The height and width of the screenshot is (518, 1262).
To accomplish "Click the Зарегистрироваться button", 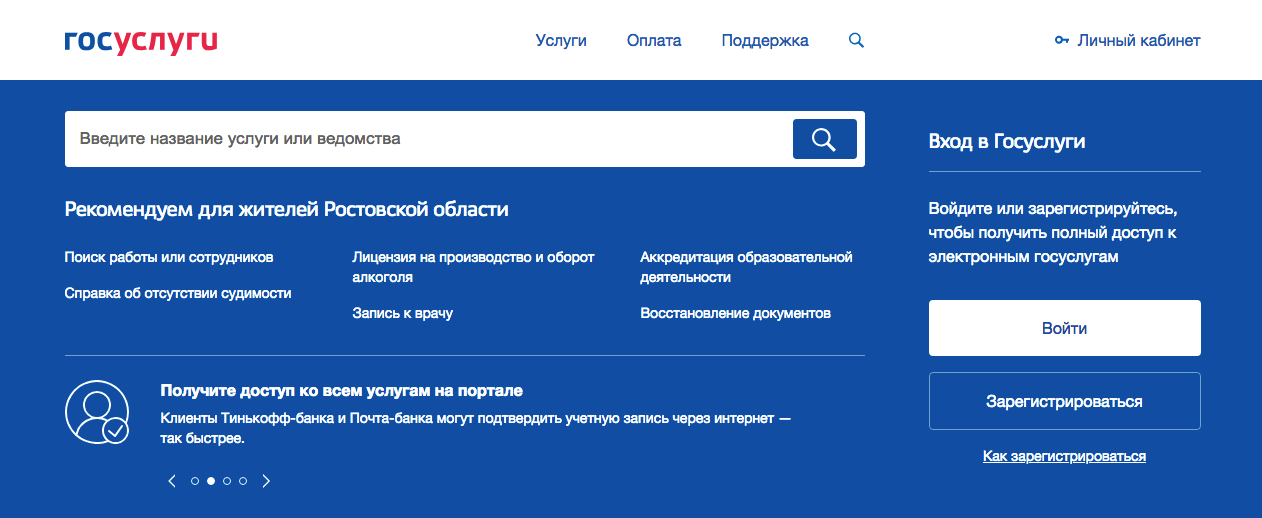I will pyautogui.click(x=1064, y=402).
